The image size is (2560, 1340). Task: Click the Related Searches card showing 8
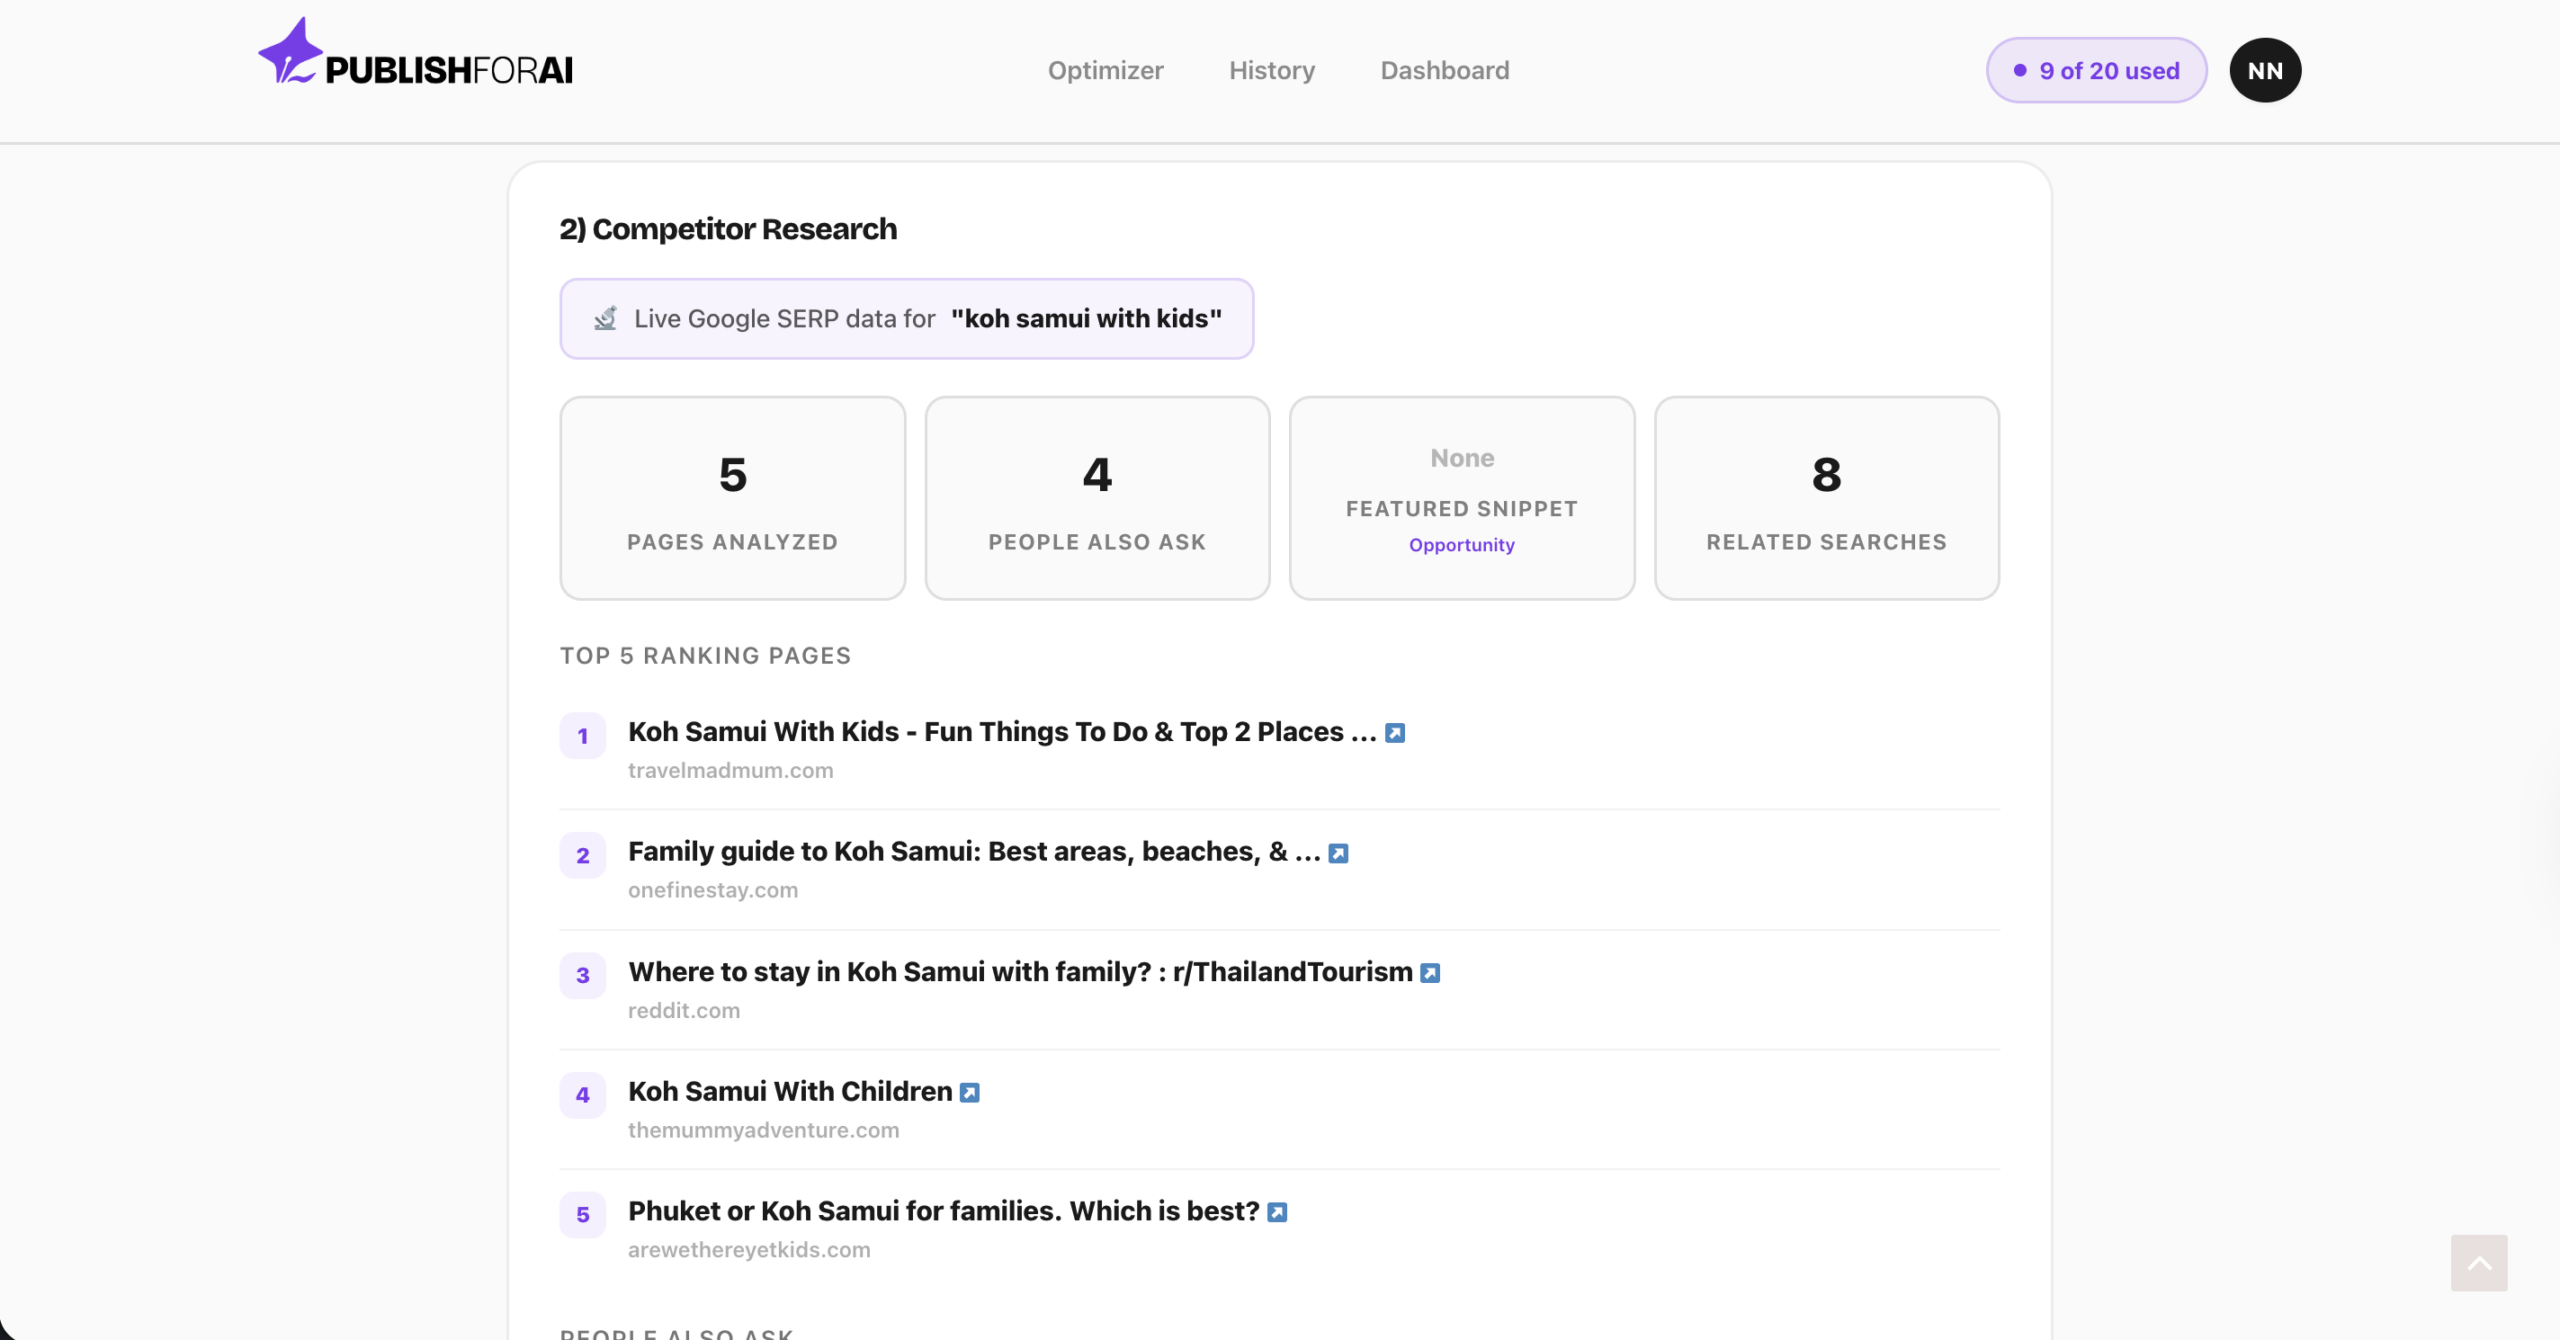pos(1826,498)
